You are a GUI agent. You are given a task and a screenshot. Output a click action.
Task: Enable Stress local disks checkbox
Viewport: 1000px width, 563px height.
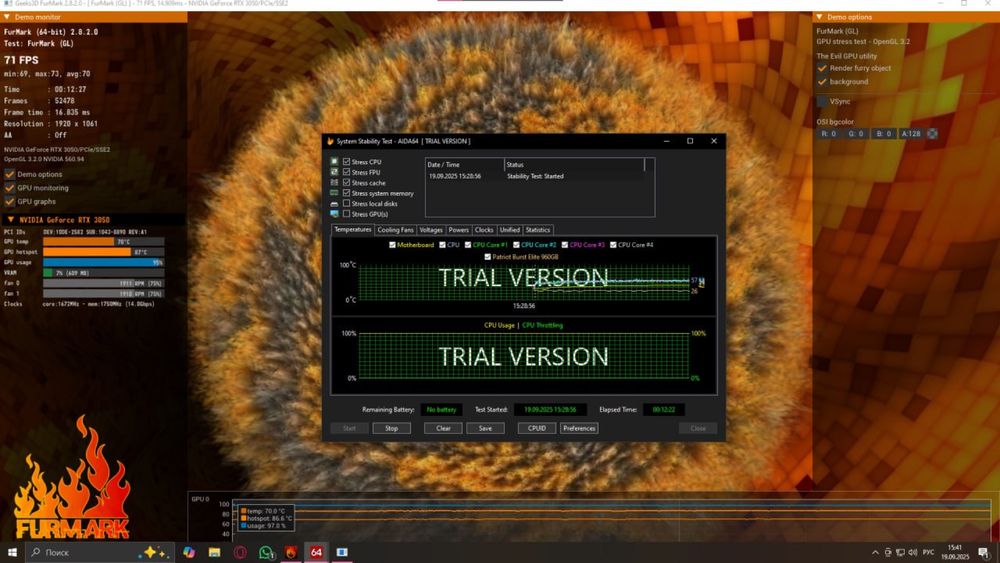346,203
